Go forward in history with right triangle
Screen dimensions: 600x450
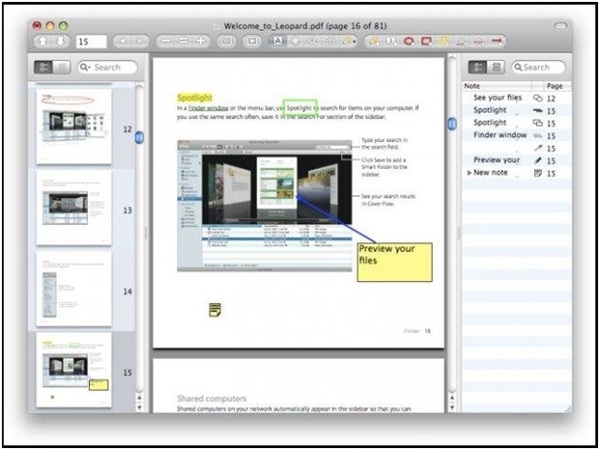pyautogui.click(x=140, y=41)
